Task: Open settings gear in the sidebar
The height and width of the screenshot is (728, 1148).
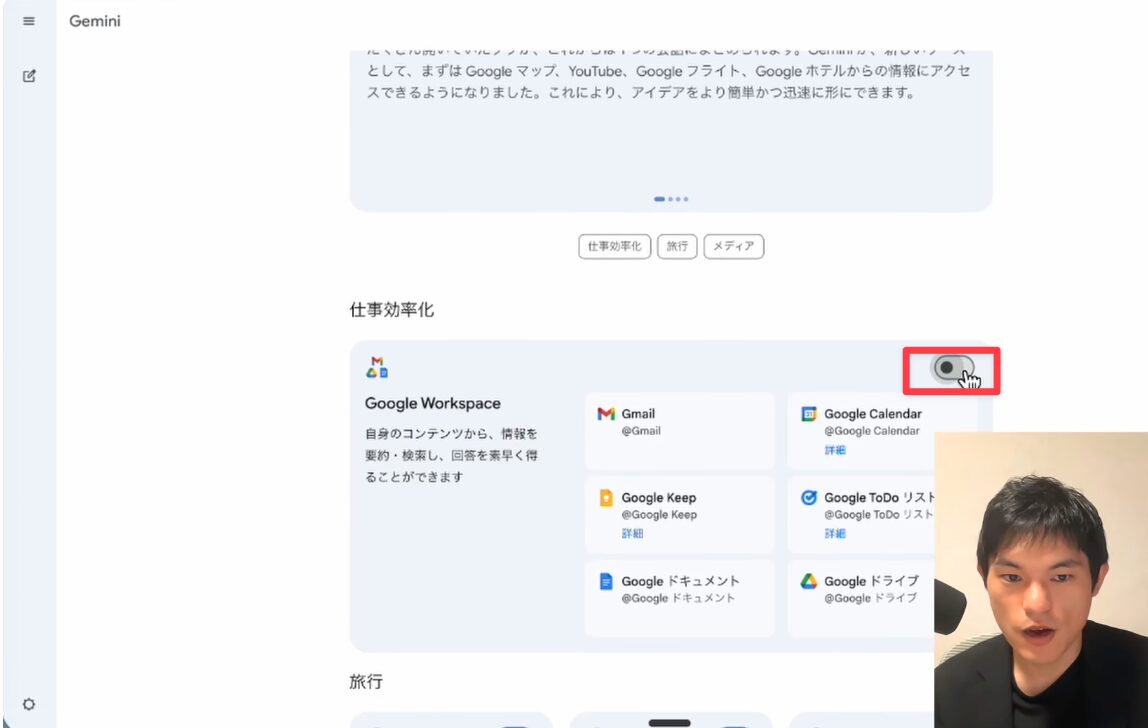Action: 29,704
